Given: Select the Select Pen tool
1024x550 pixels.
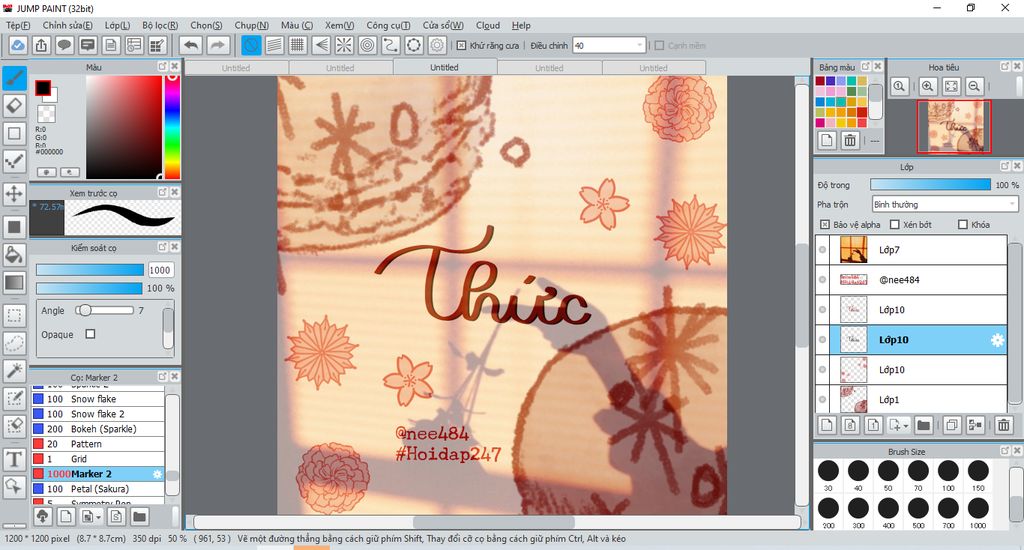Looking at the screenshot, I should [x=14, y=398].
